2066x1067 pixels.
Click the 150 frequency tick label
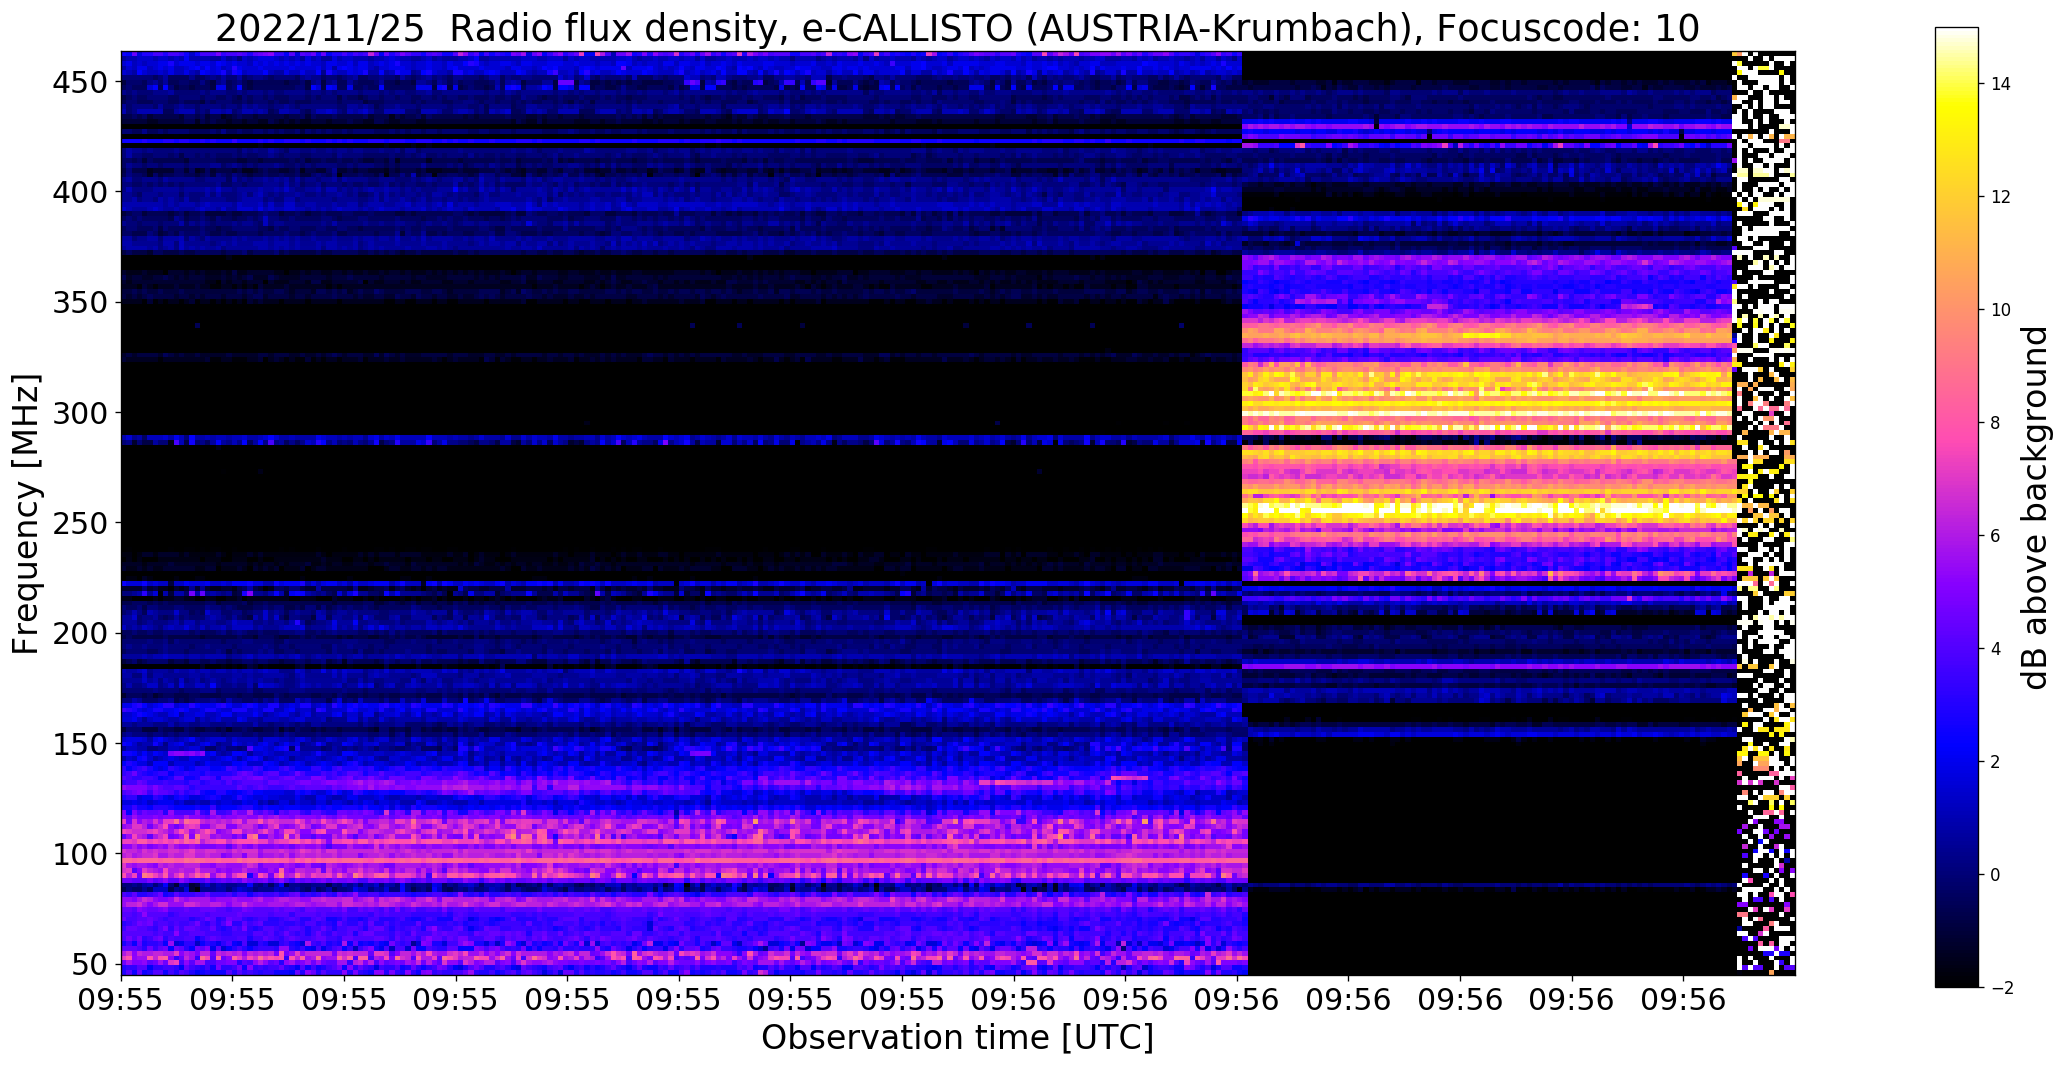click(79, 744)
